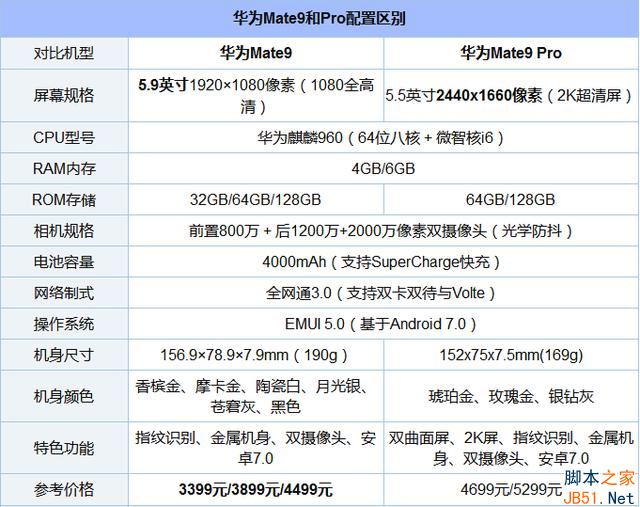Select the ROM存储 row label
The height and width of the screenshot is (507, 640).
coord(64,200)
